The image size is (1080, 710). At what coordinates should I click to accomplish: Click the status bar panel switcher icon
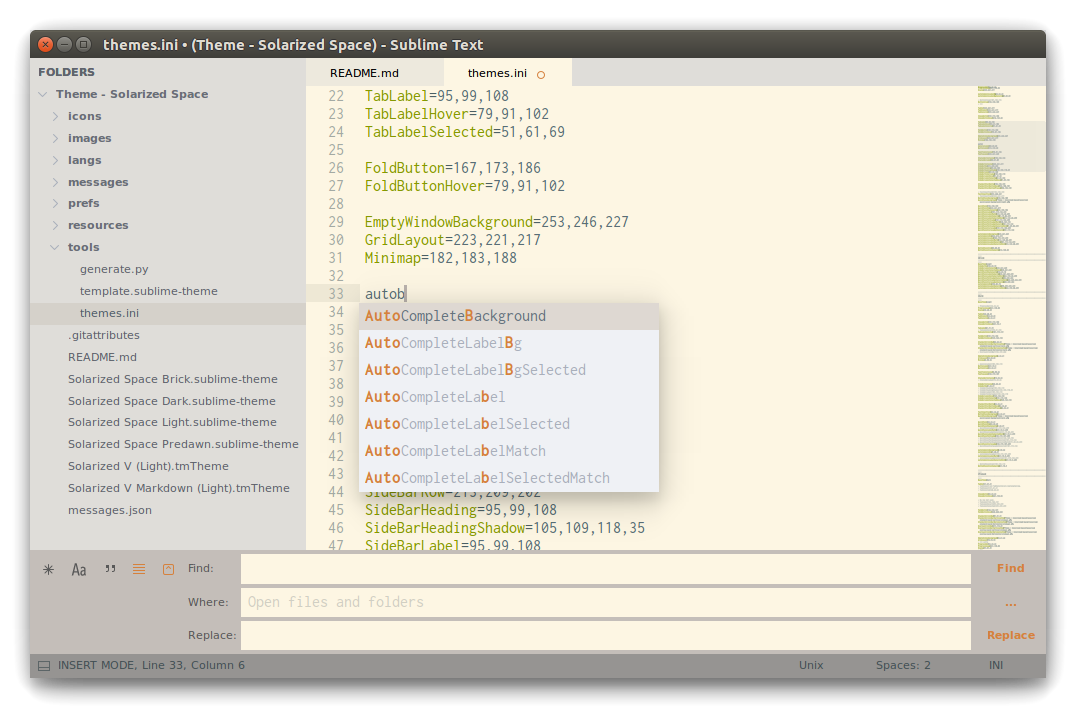coord(44,666)
